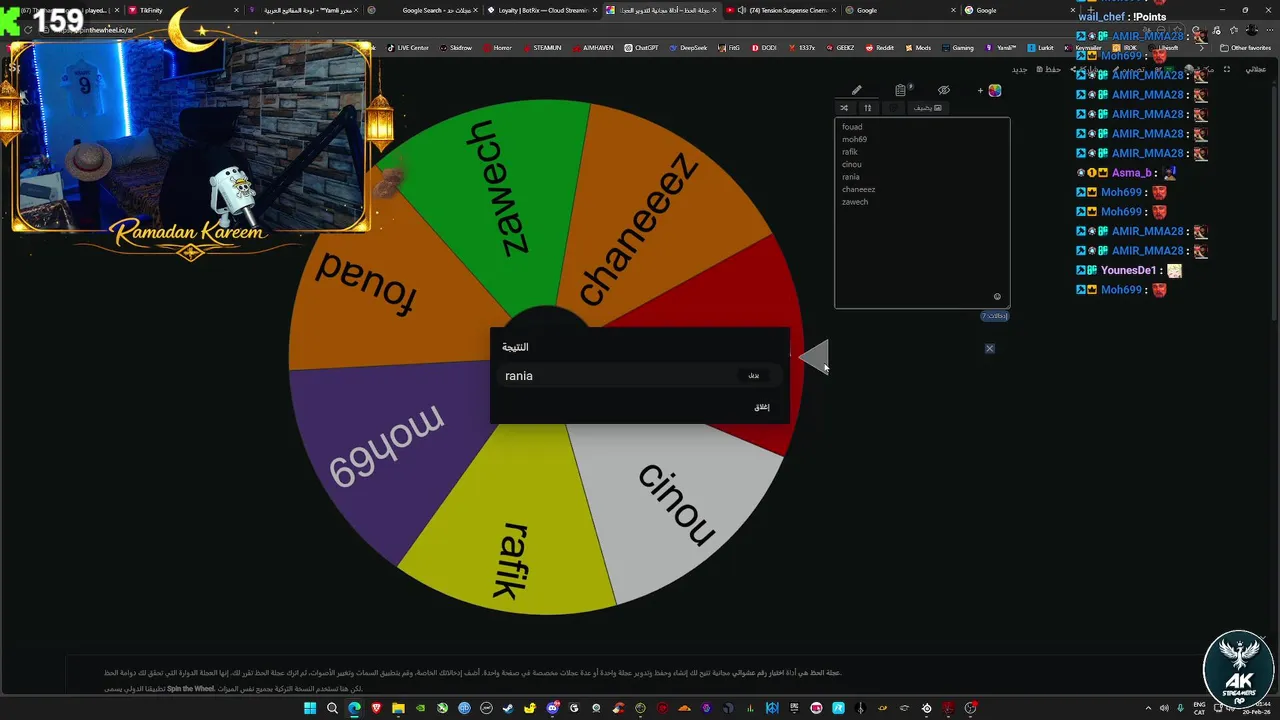This screenshot has height=720, width=1280.
Task: Click the Arabic 'new' wheel menu item
Action: 1019,69
